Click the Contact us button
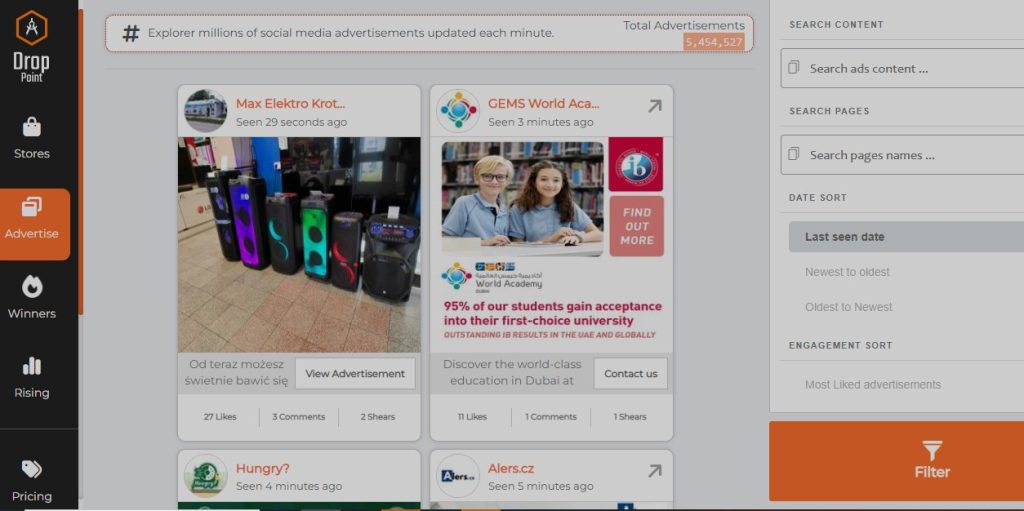Screen dimensions: 1024x511 point(630,373)
